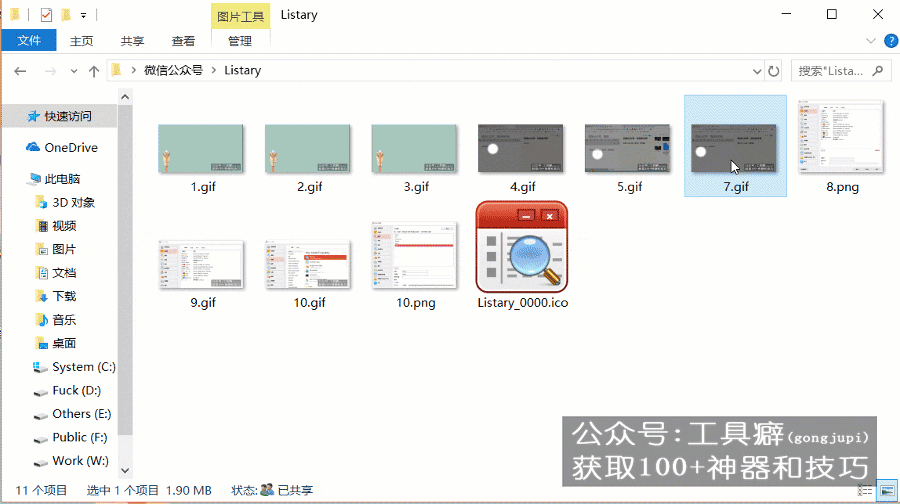Select the Listary_0000.ico file icon
Screen dimensions: 900x504
coord(522,247)
